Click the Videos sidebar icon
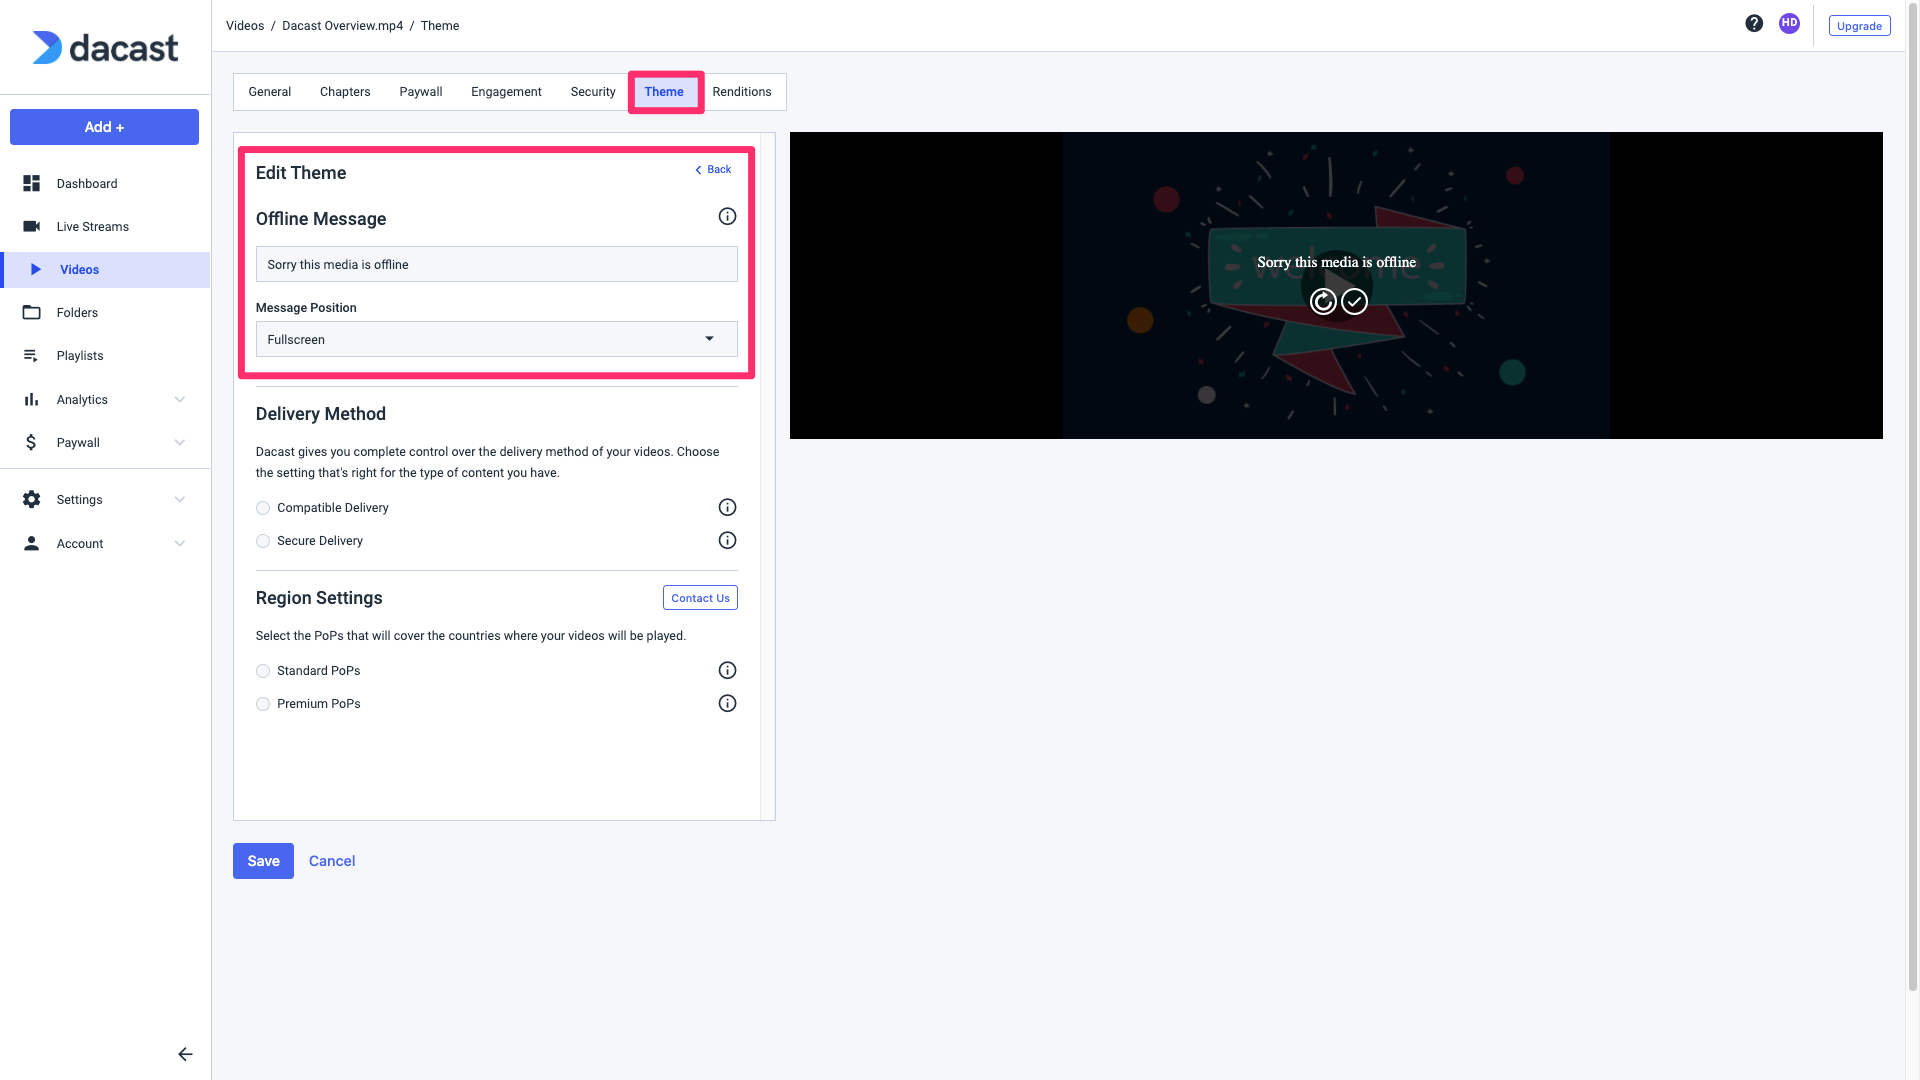 [x=32, y=269]
